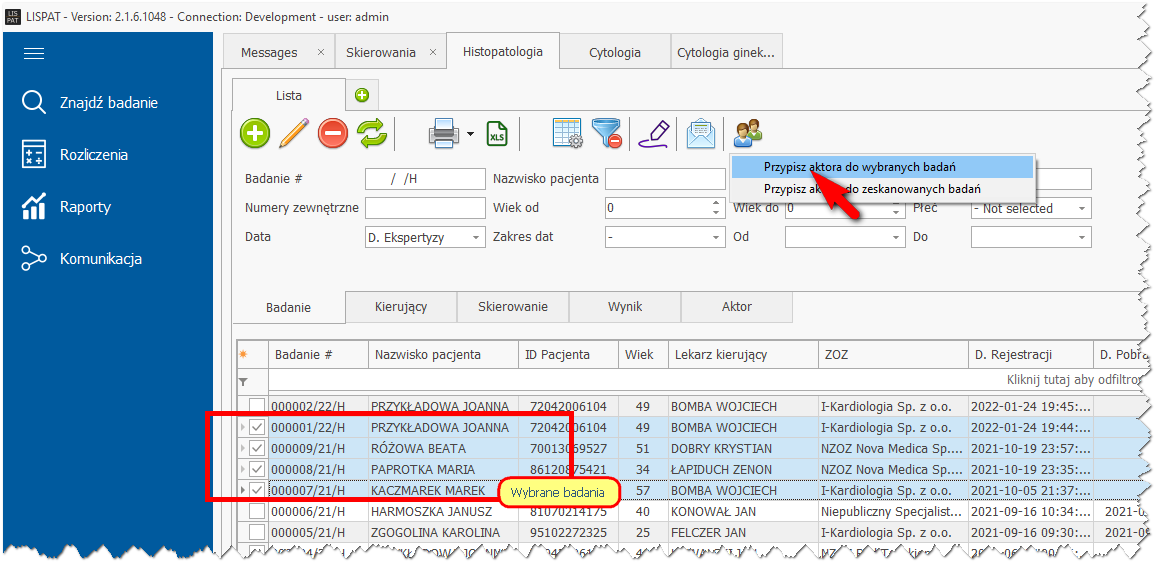Uncheck the box for row 000009/21/H

point(258,448)
